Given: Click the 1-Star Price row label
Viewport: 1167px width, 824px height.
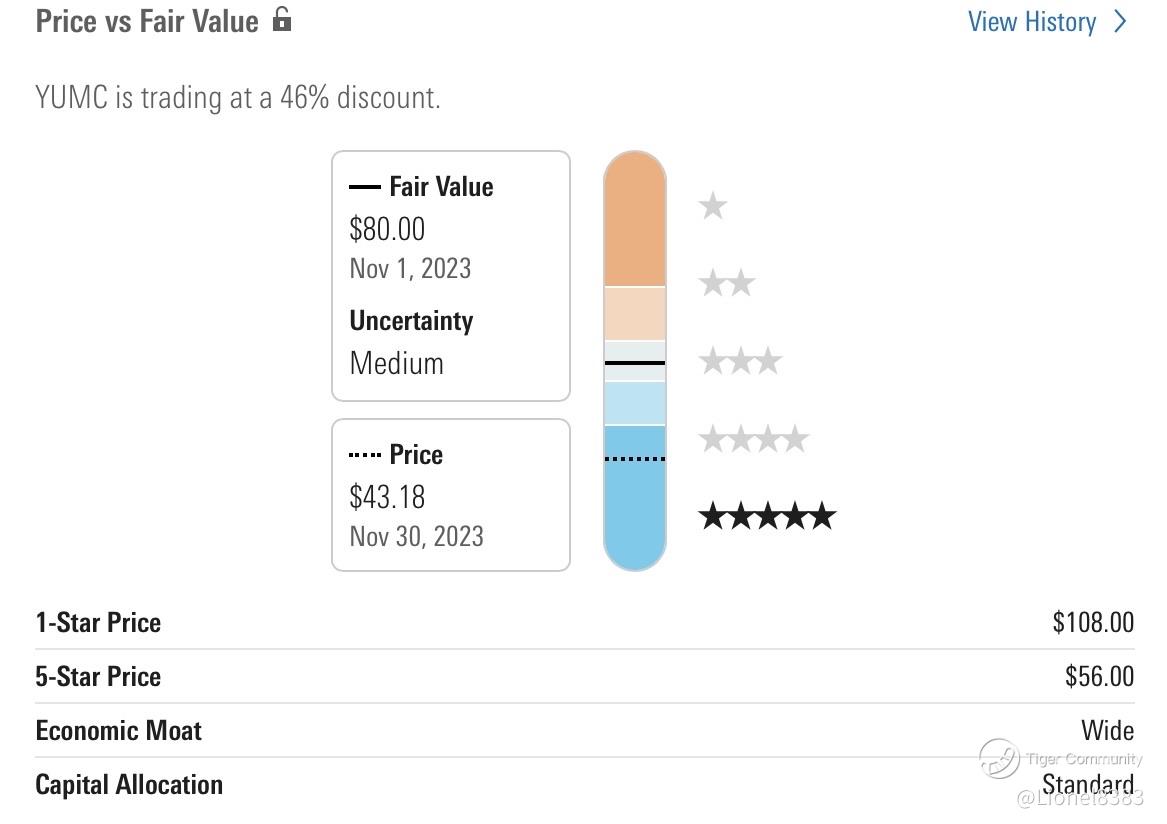Looking at the screenshot, I should click(98, 622).
